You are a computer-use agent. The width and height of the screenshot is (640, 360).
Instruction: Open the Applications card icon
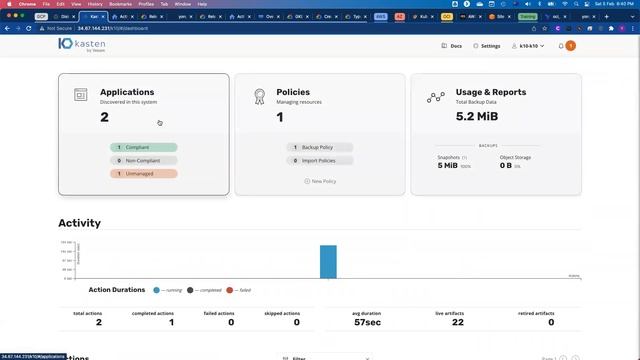click(x=81, y=94)
